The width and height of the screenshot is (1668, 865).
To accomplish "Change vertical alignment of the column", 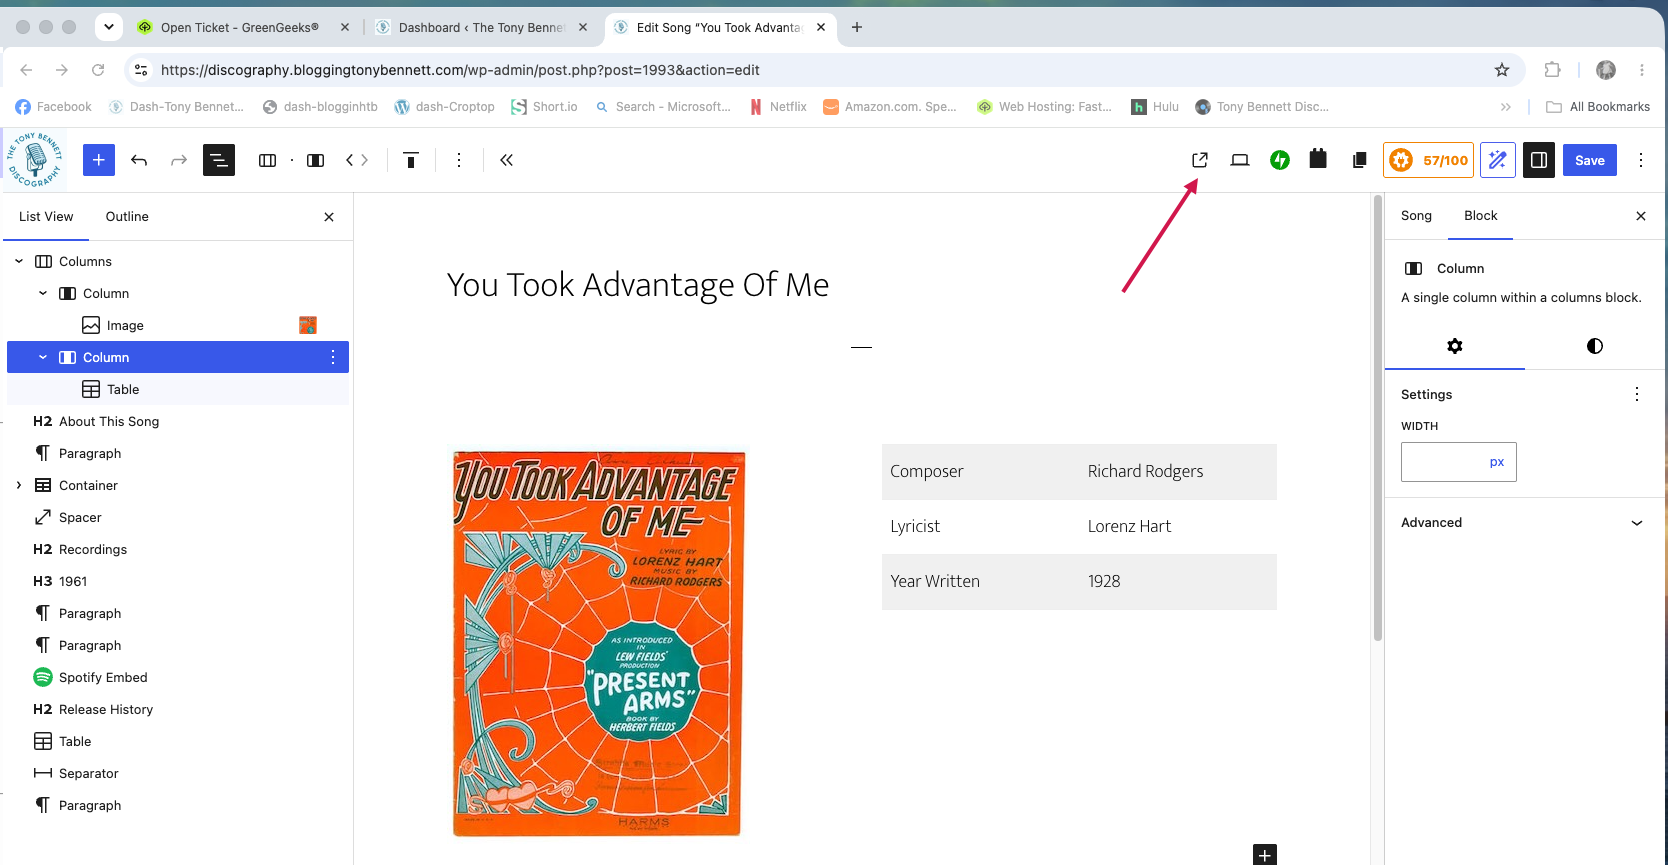I will pyautogui.click(x=411, y=160).
